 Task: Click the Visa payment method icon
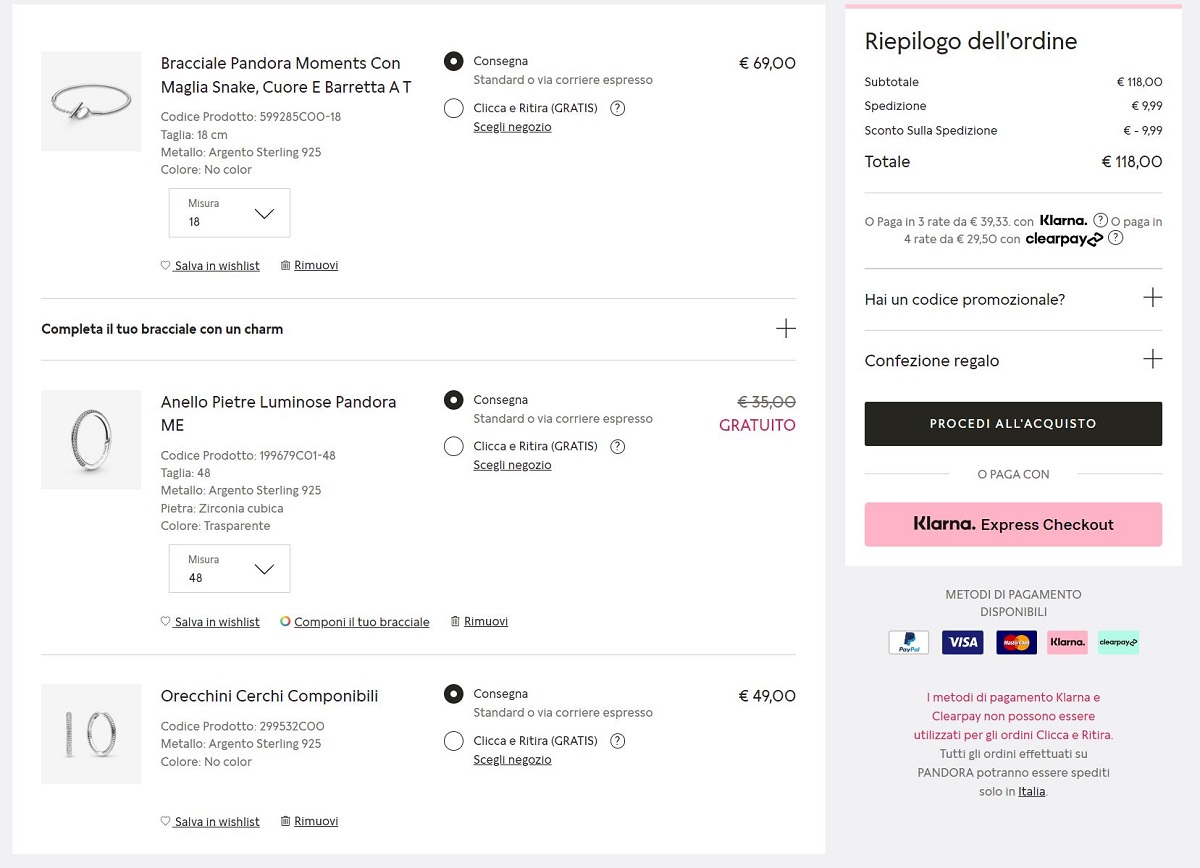coord(962,643)
